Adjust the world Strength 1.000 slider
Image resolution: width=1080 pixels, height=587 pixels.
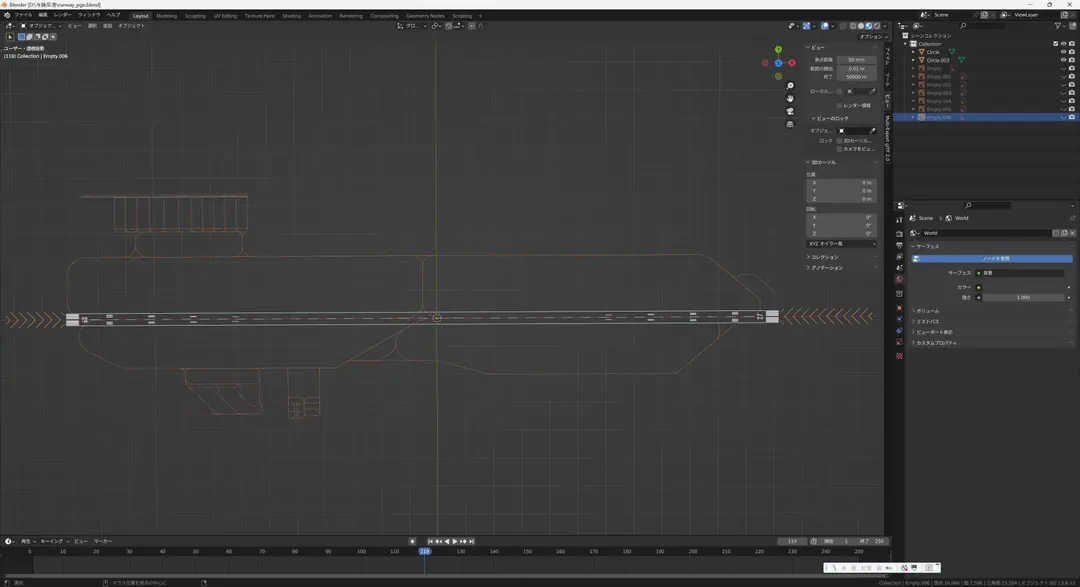coord(1024,298)
